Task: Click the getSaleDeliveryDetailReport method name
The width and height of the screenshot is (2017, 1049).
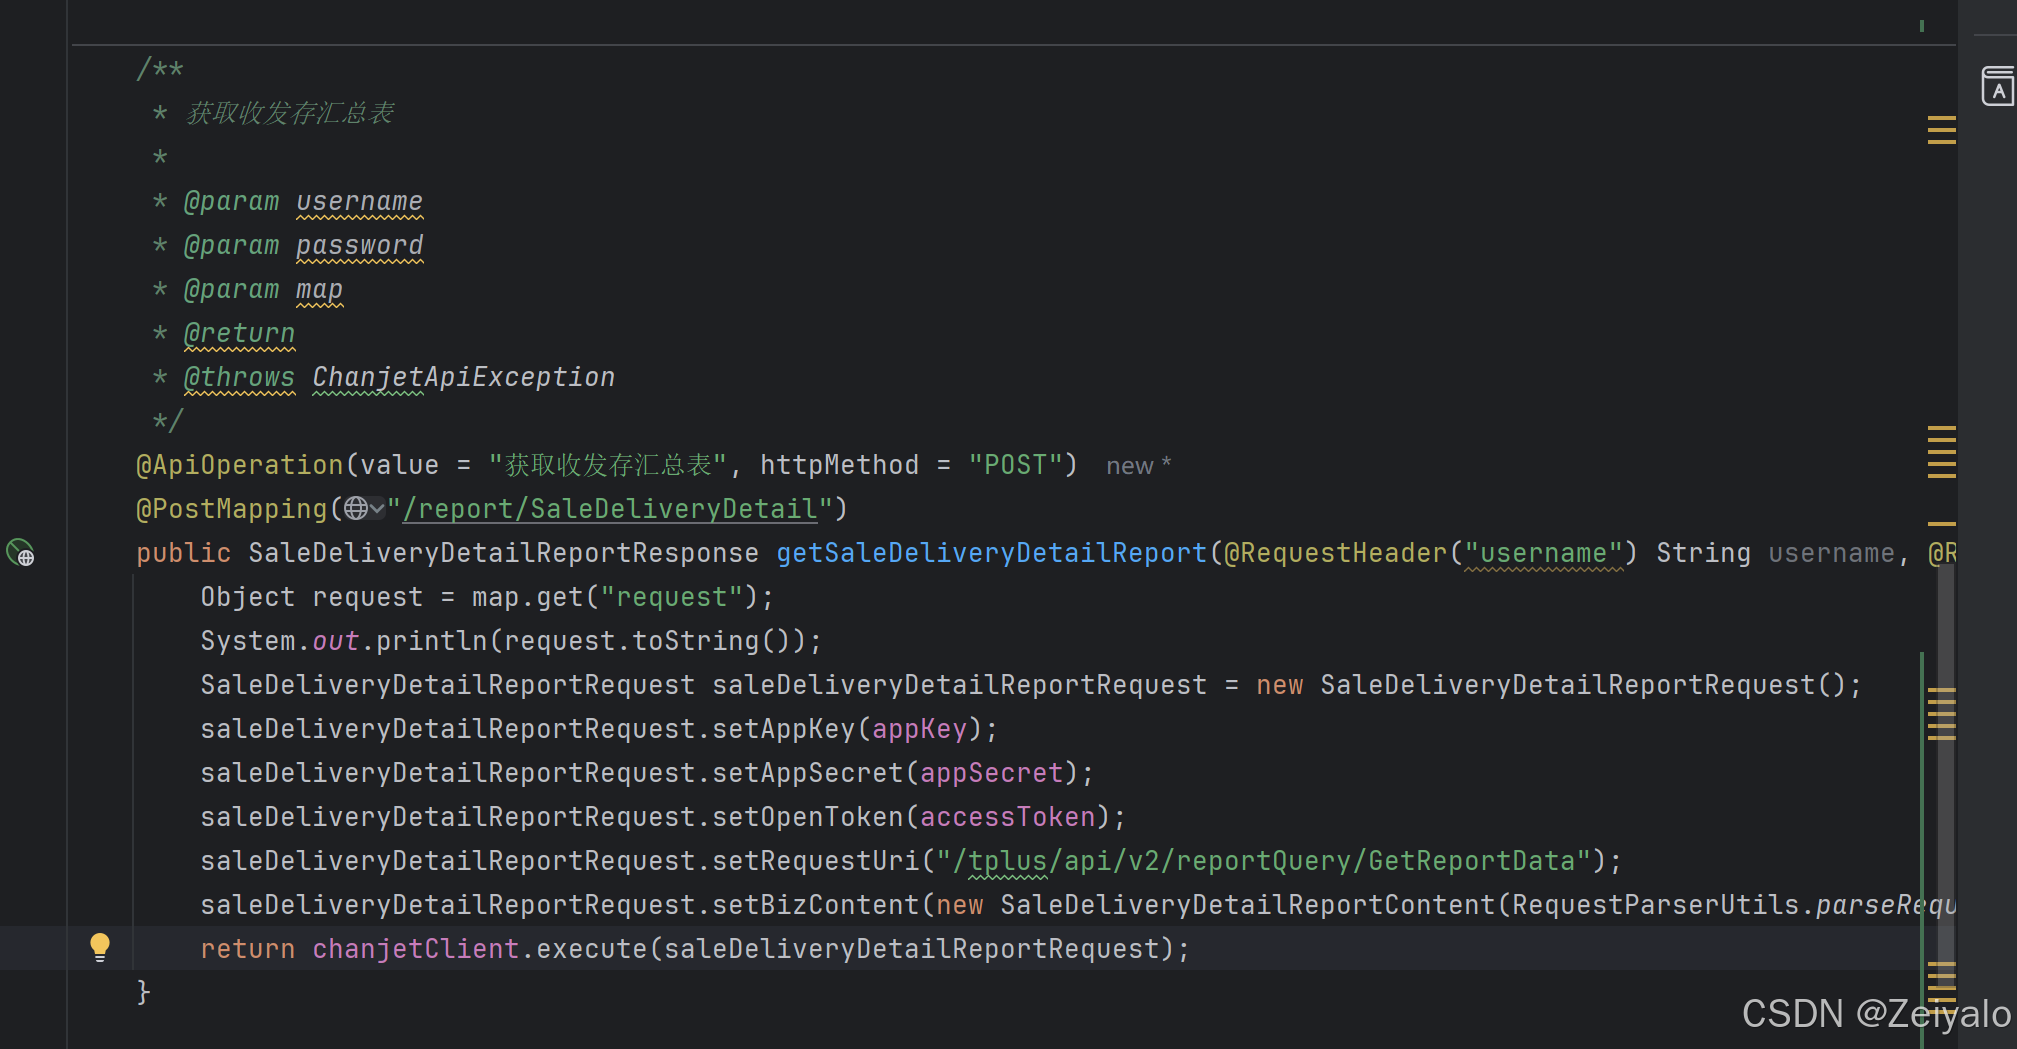Action: click(x=992, y=553)
